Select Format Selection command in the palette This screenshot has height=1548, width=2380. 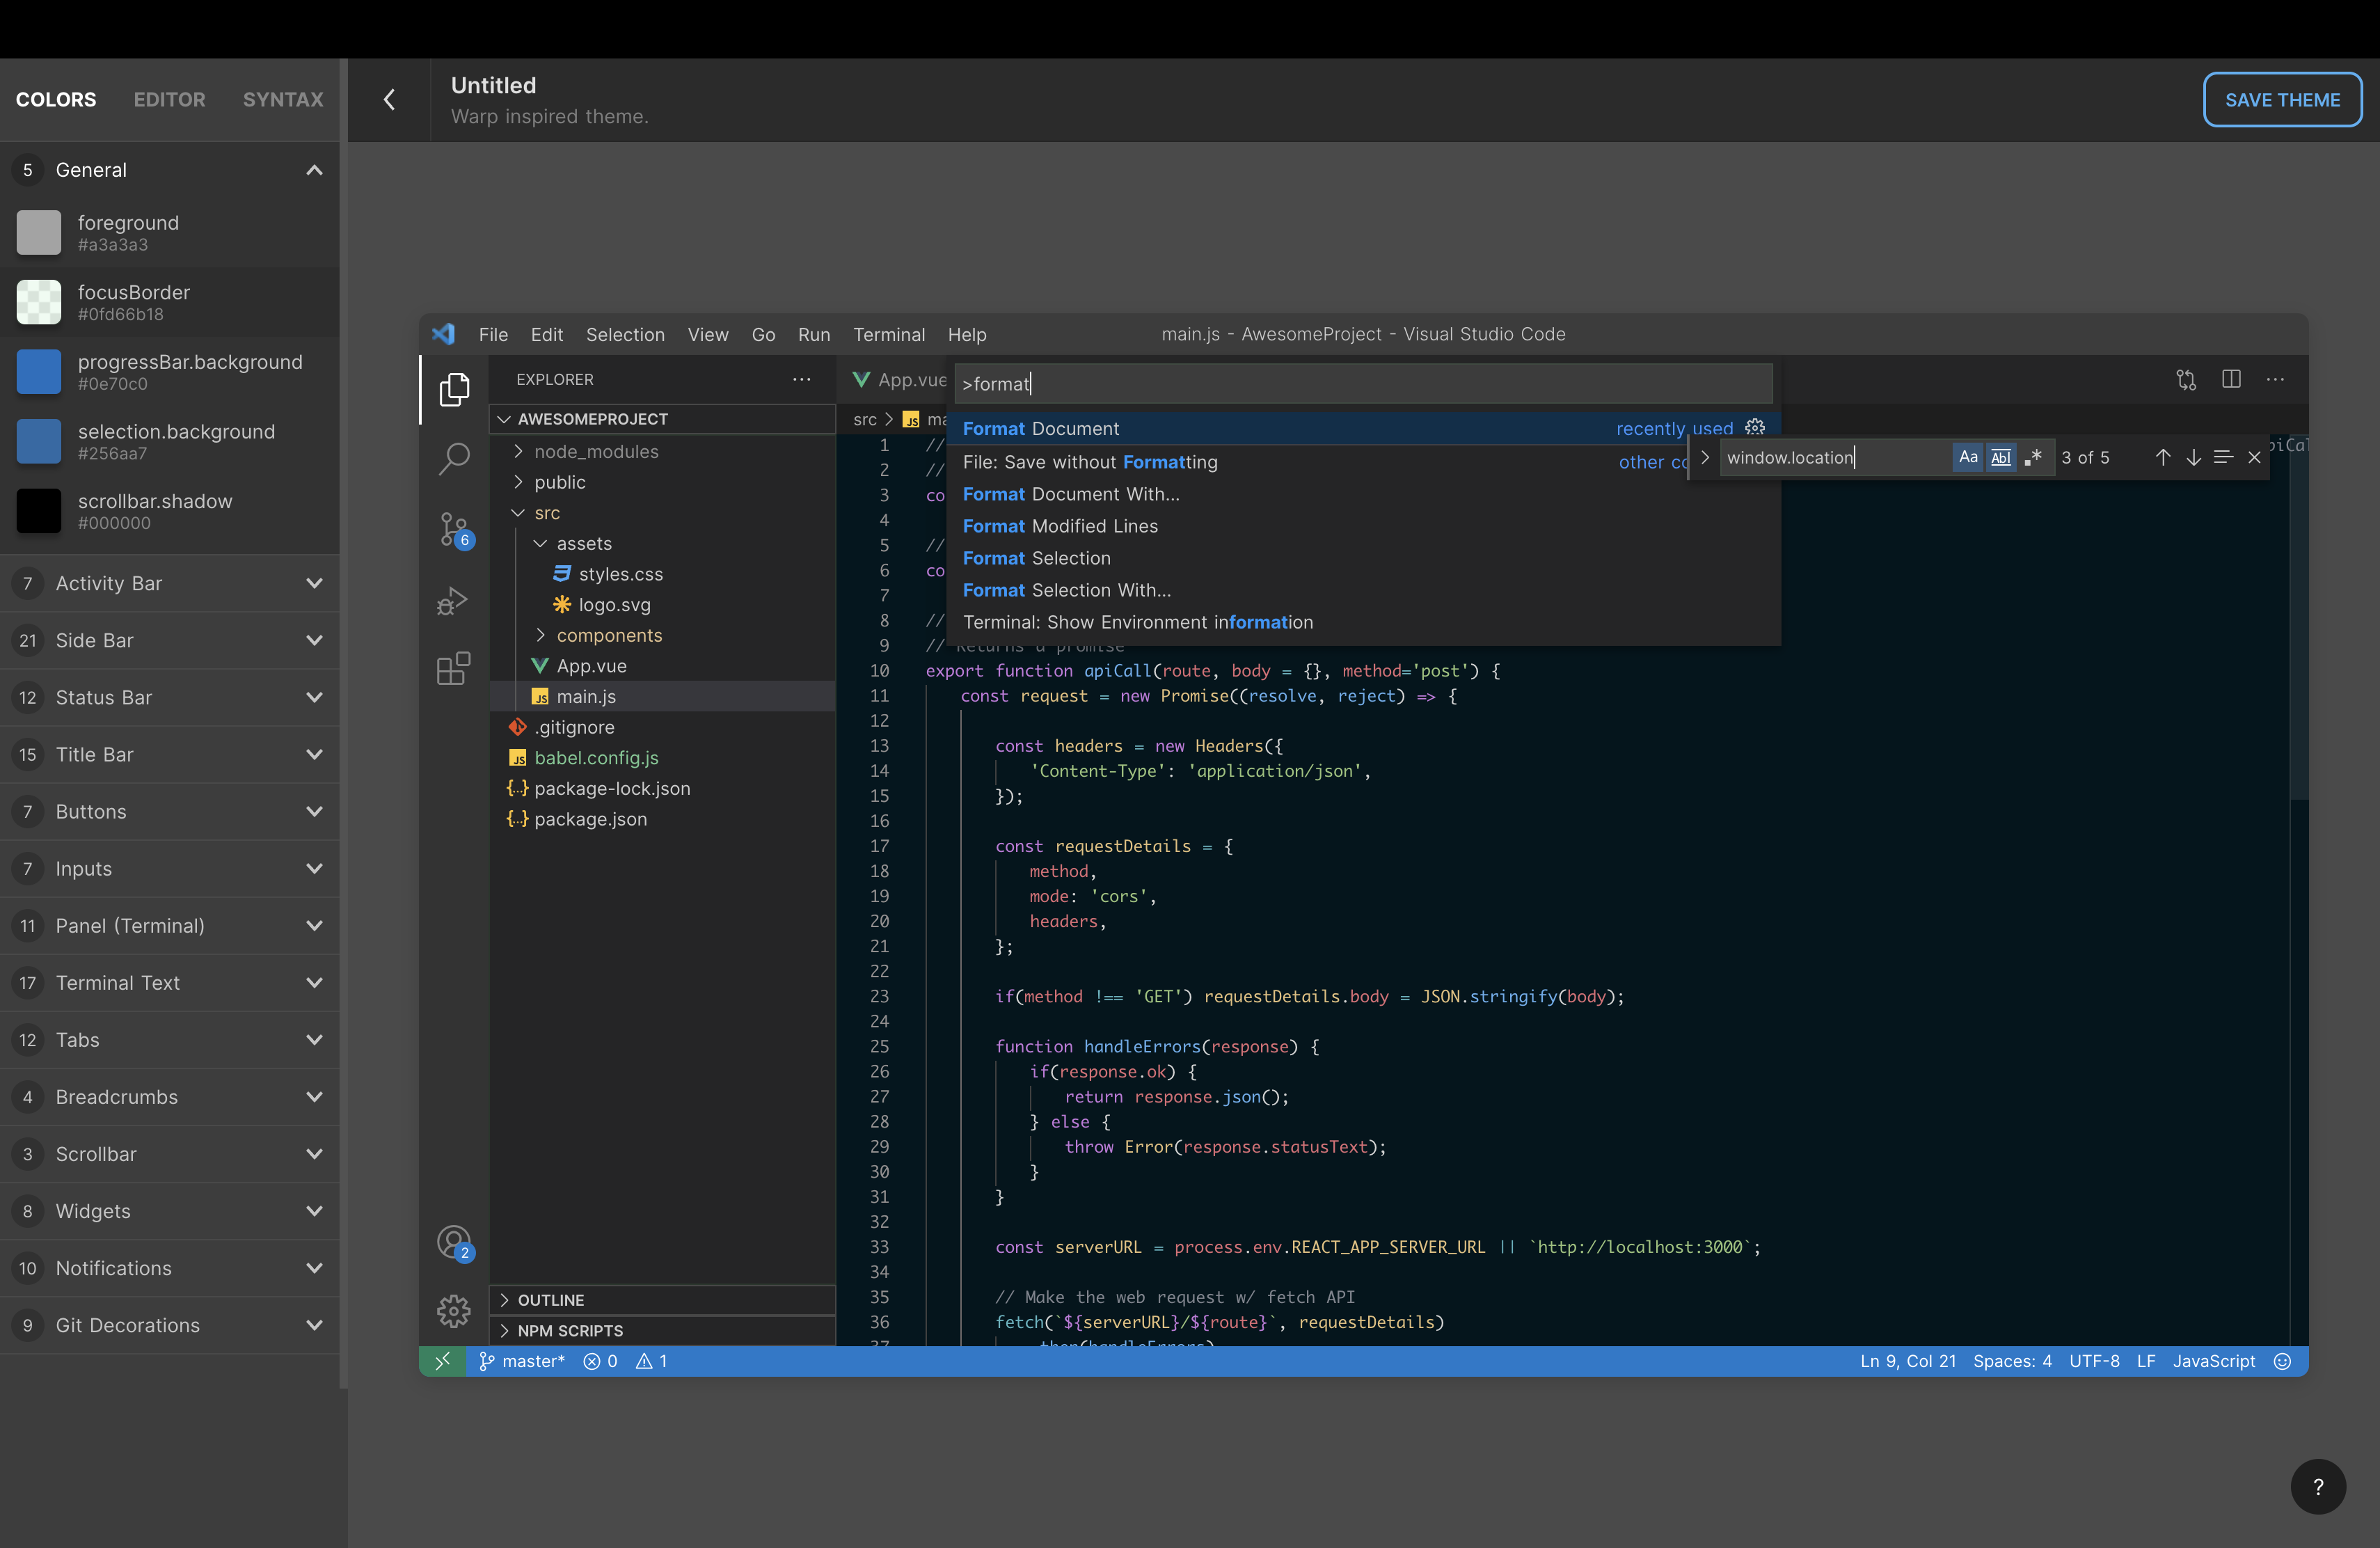[x=1036, y=558]
